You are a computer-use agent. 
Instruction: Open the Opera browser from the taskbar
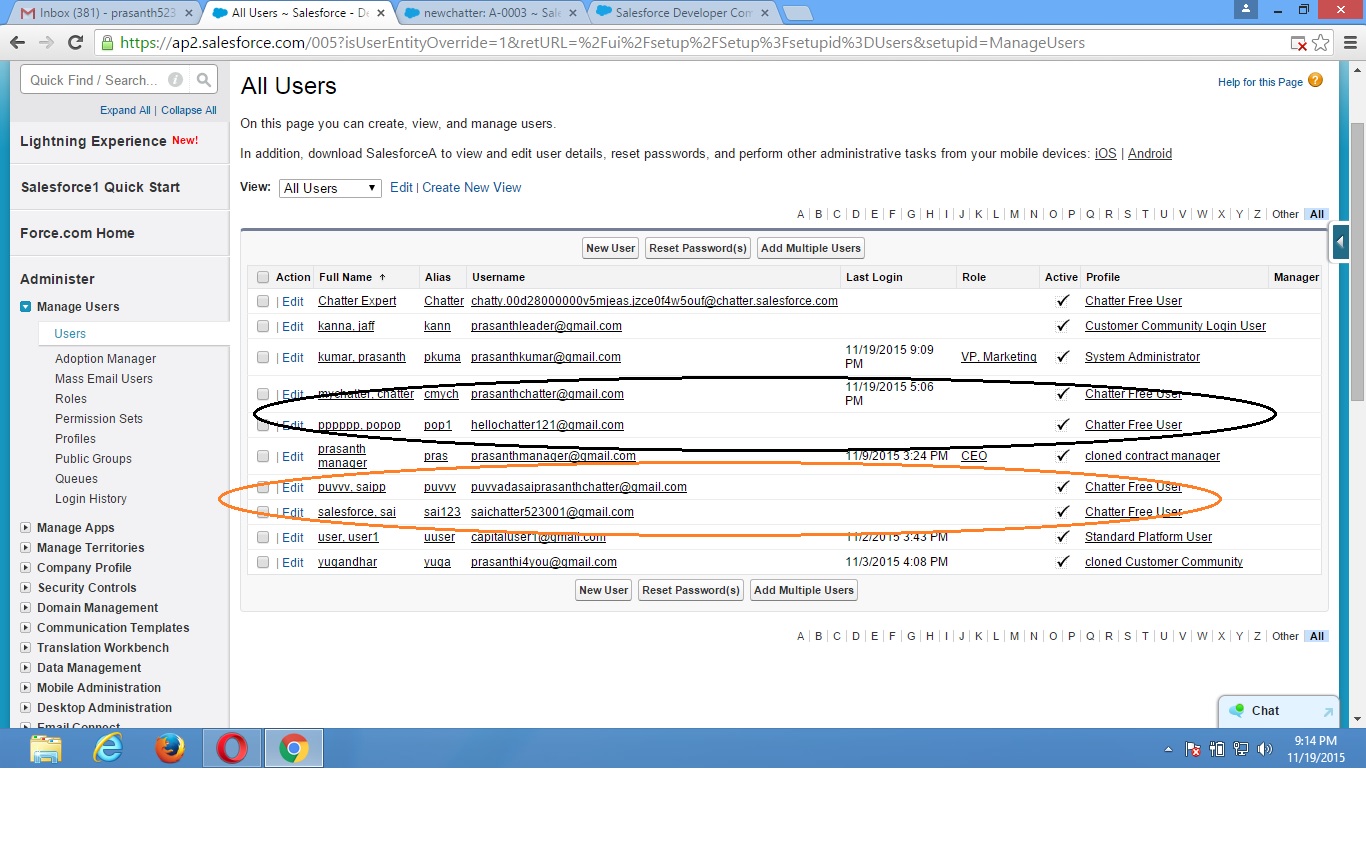pos(232,748)
